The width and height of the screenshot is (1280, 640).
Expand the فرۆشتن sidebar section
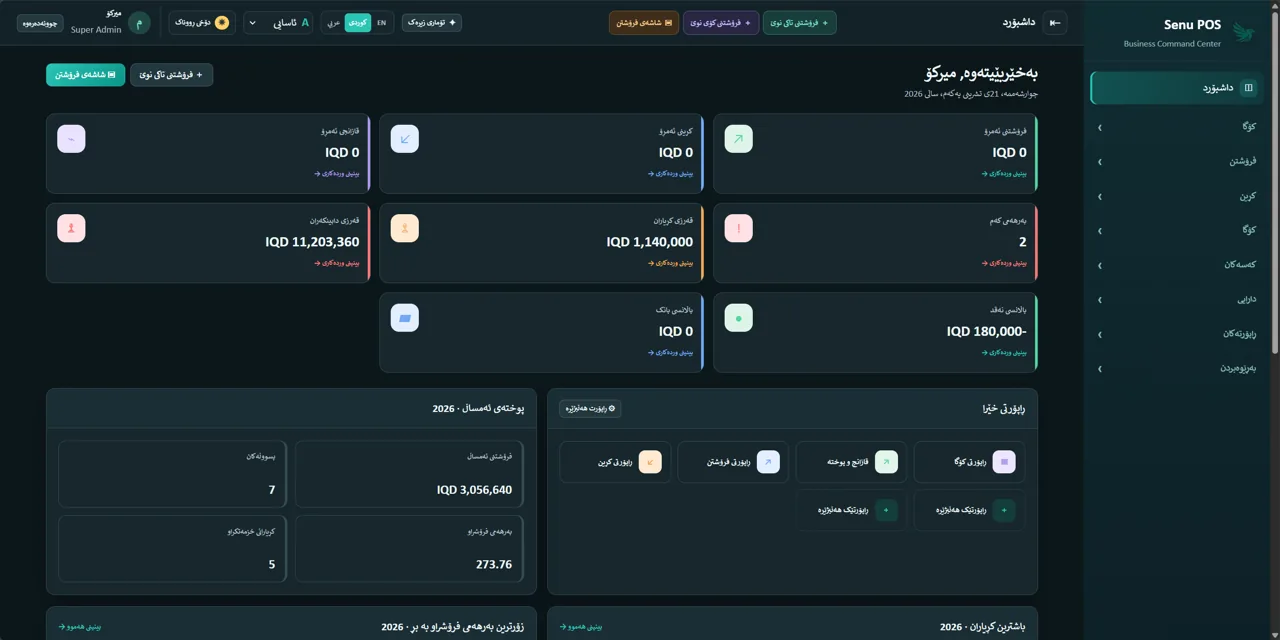1177,161
